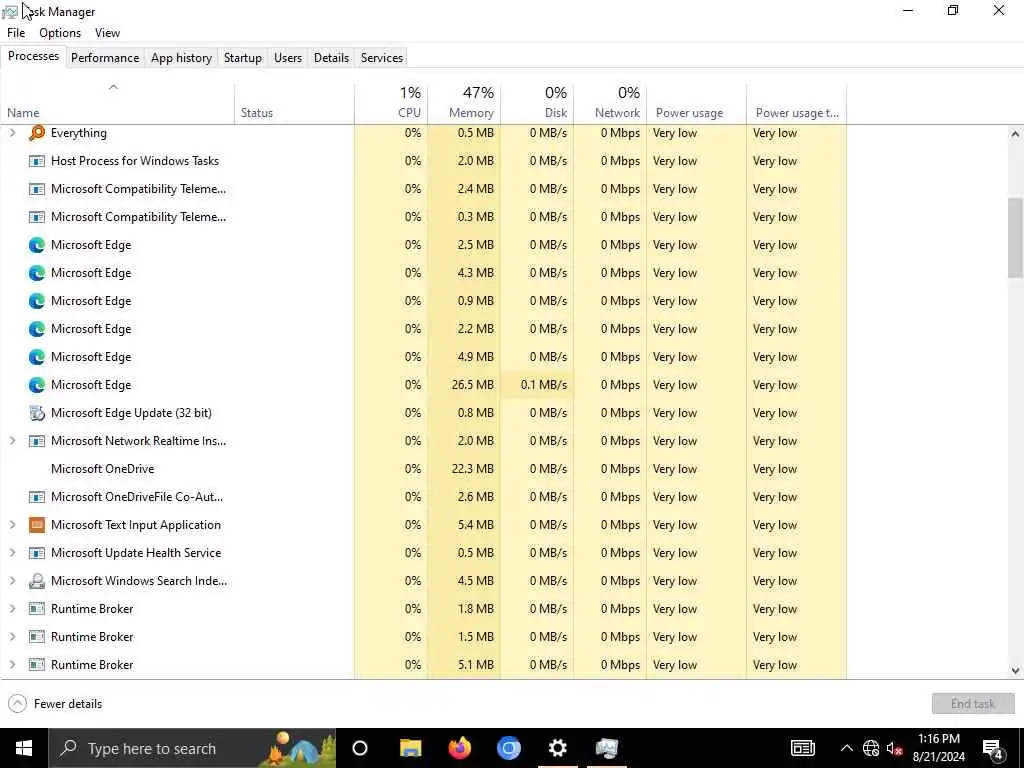This screenshot has height=768, width=1024.
Task: Switch to the Details tab
Action: pyautogui.click(x=331, y=57)
